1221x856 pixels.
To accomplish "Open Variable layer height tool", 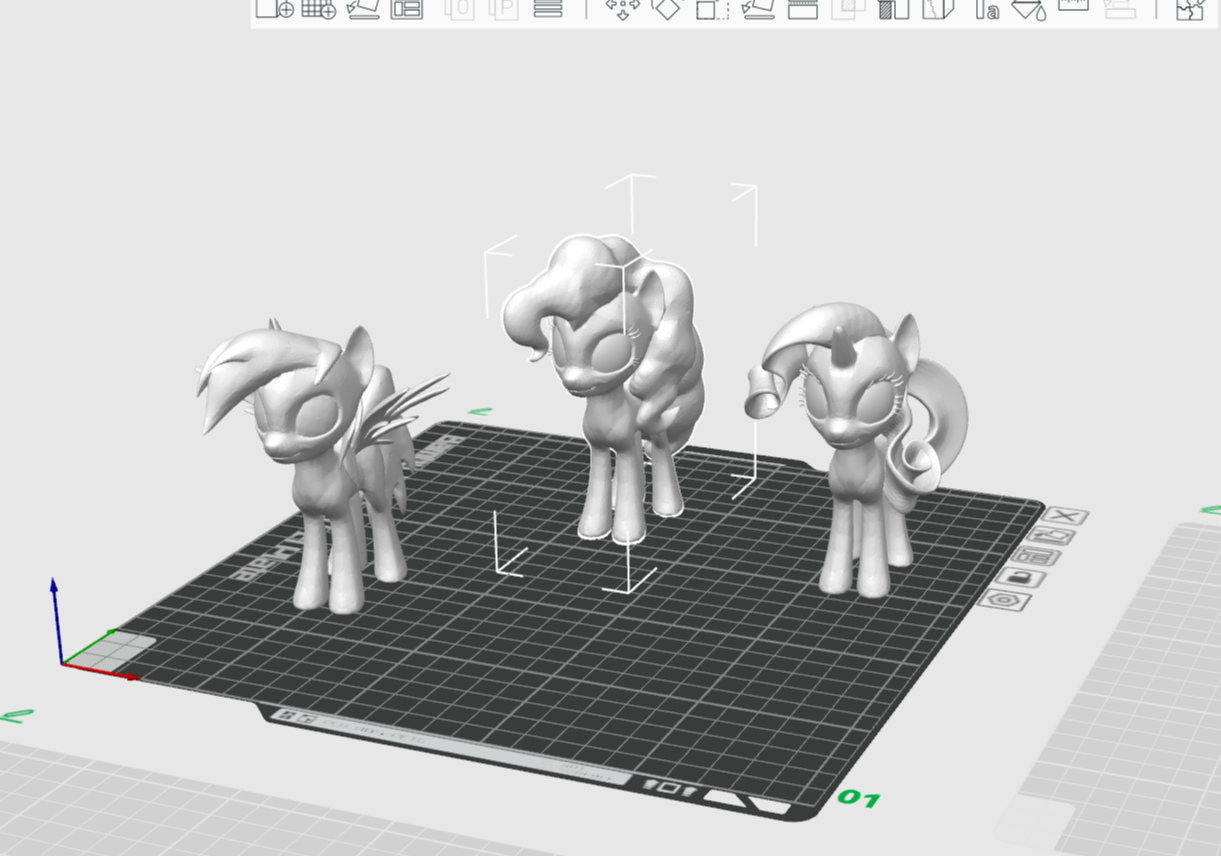I will (548, 9).
